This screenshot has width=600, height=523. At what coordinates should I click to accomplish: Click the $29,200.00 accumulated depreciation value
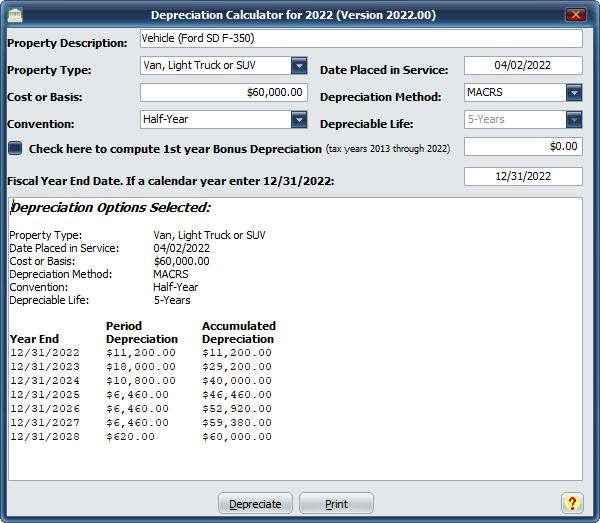coord(237,367)
